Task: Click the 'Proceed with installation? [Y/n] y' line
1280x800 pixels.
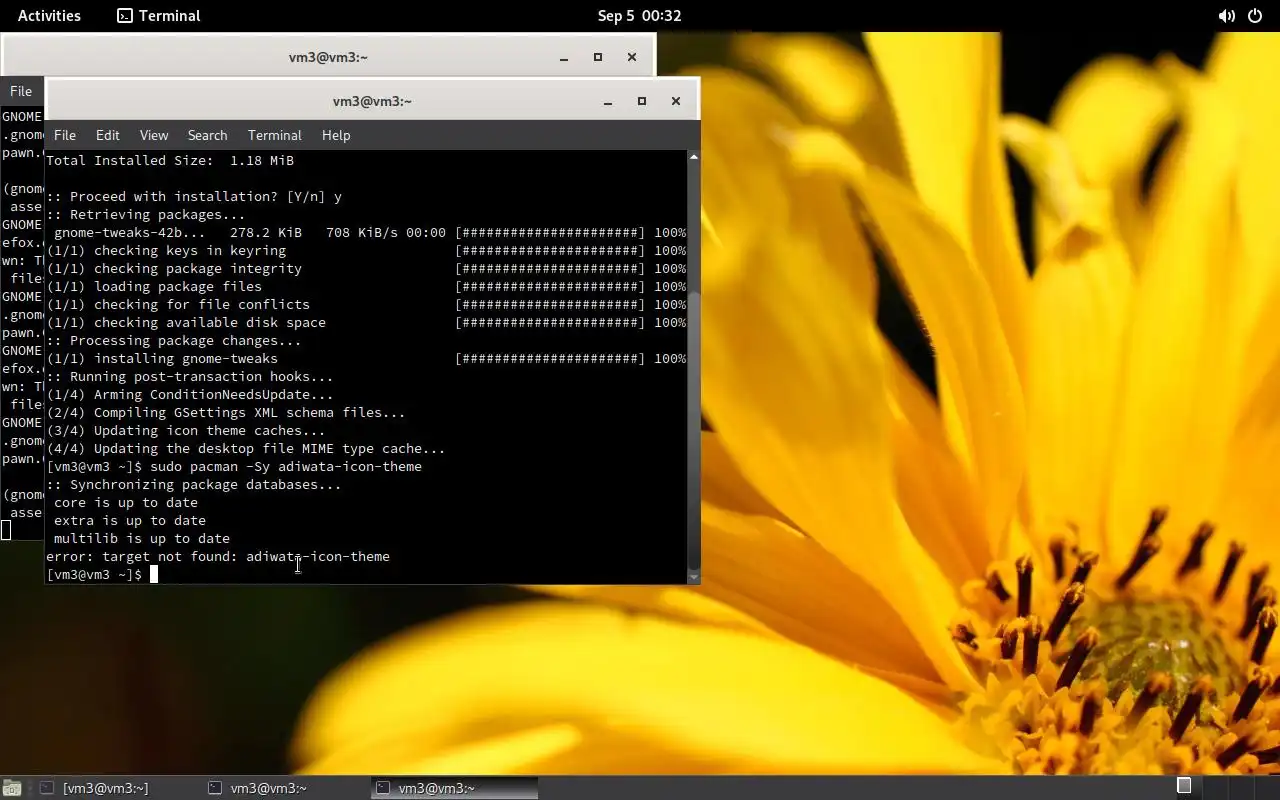Action: coord(194,196)
